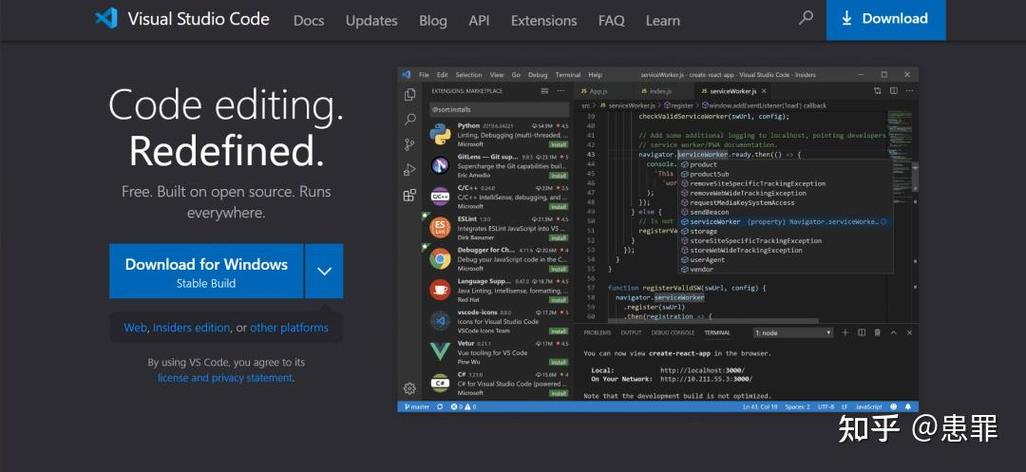Open the terminal '1: node' dropdown
The width and height of the screenshot is (1026, 472).
(793, 333)
